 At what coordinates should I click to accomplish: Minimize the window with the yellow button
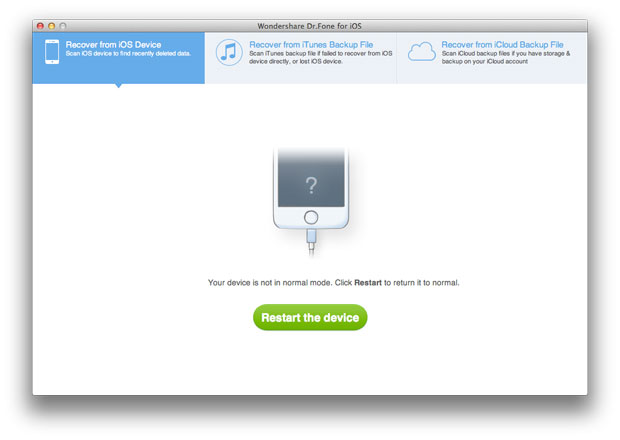pyautogui.click(x=51, y=26)
